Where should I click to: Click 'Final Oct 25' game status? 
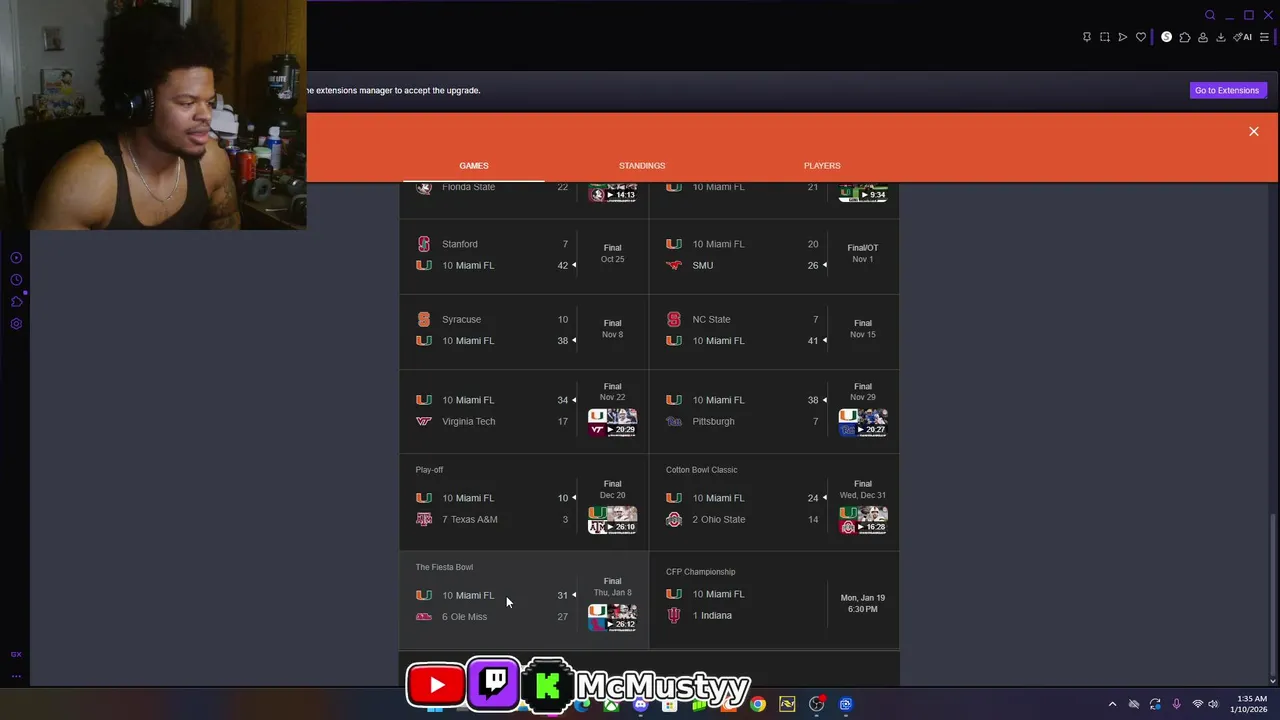(x=612, y=253)
